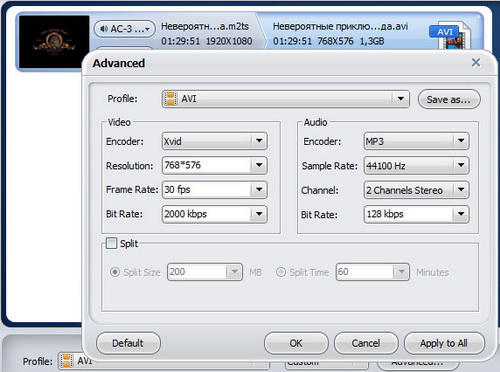Open the Resolution 768*576 dropdown arrow

tap(259, 165)
